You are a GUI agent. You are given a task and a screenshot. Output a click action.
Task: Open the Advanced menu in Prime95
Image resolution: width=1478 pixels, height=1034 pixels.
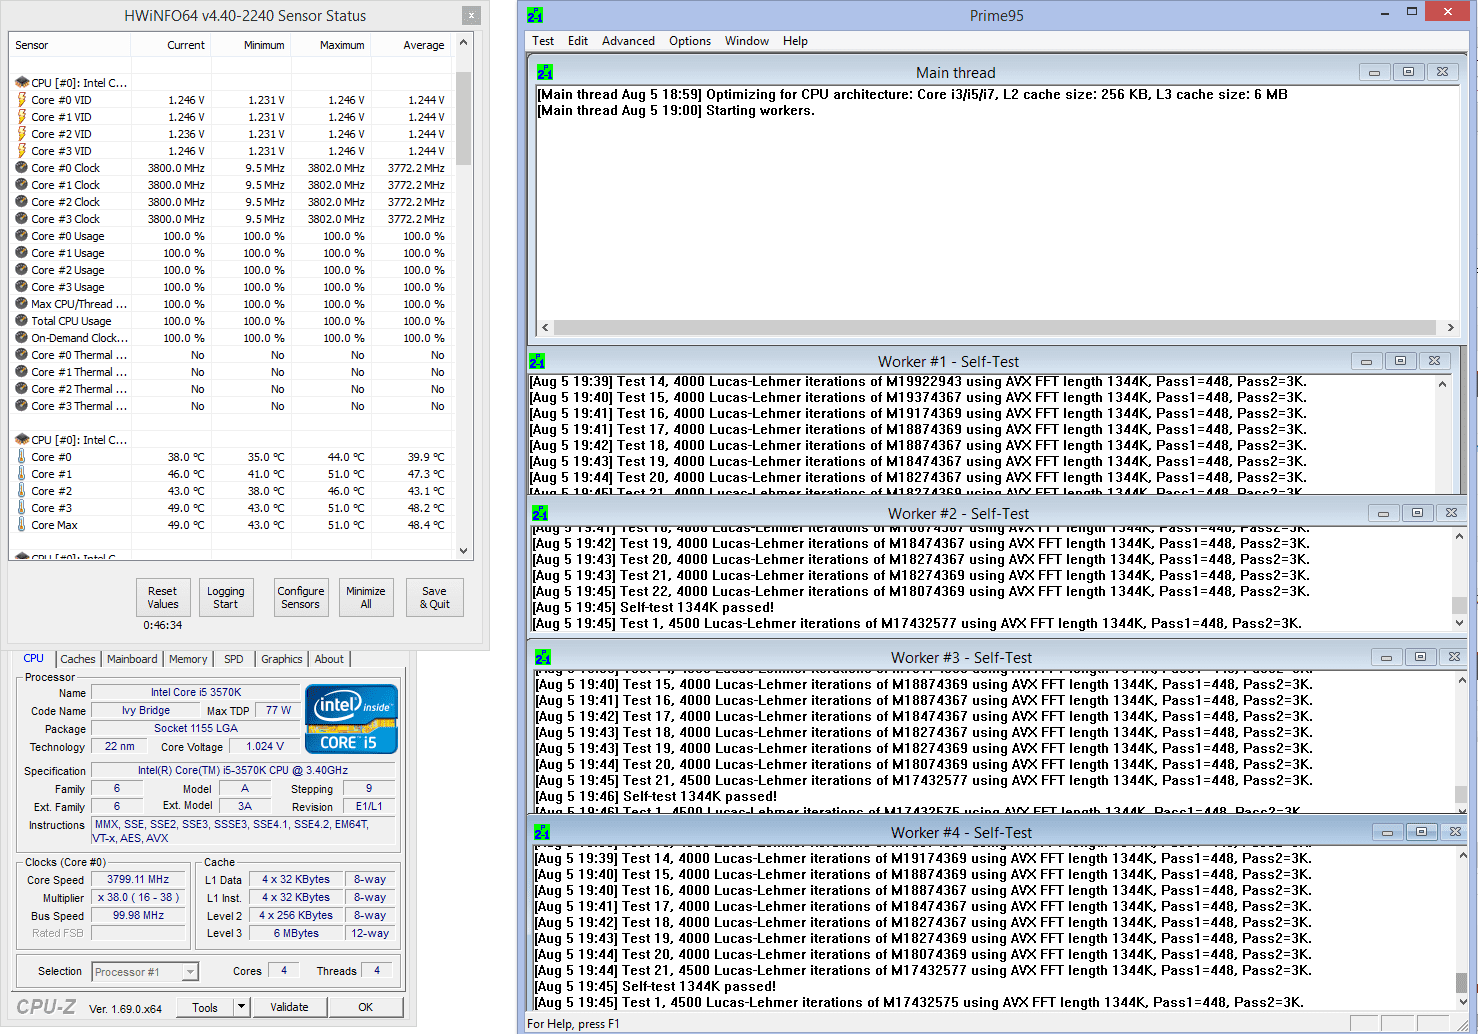pos(628,41)
